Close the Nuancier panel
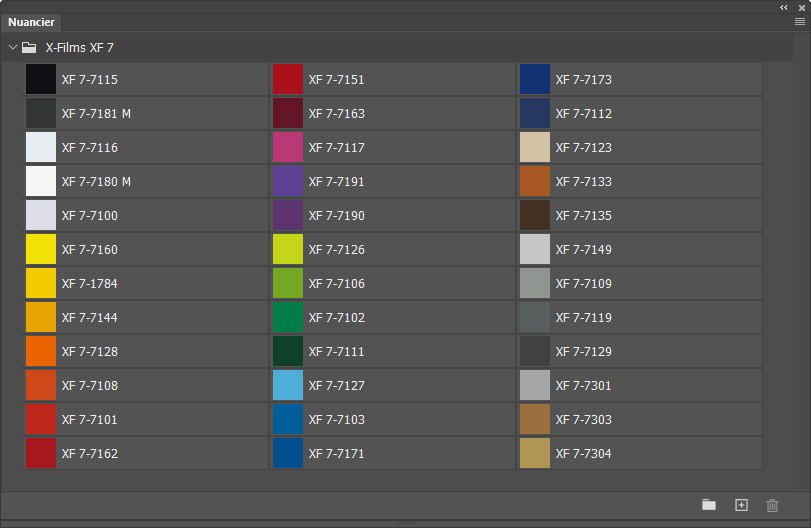The height and width of the screenshot is (528, 811). (x=802, y=8)
